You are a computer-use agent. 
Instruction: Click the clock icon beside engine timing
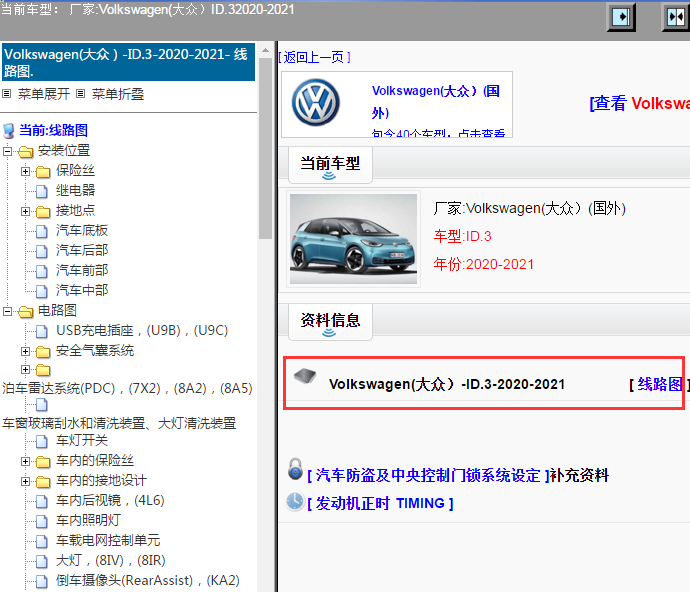point(295,502)
